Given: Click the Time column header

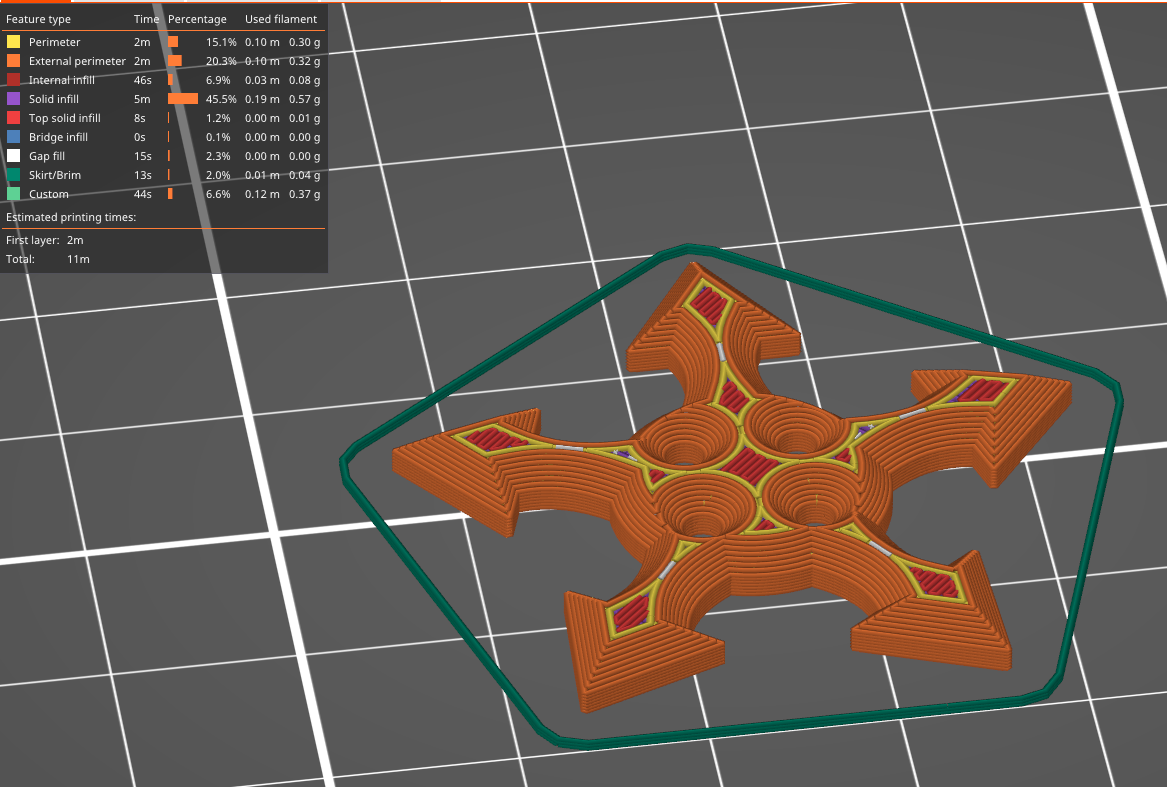Looking at the screenshot, I should click(x=147, y=19).
